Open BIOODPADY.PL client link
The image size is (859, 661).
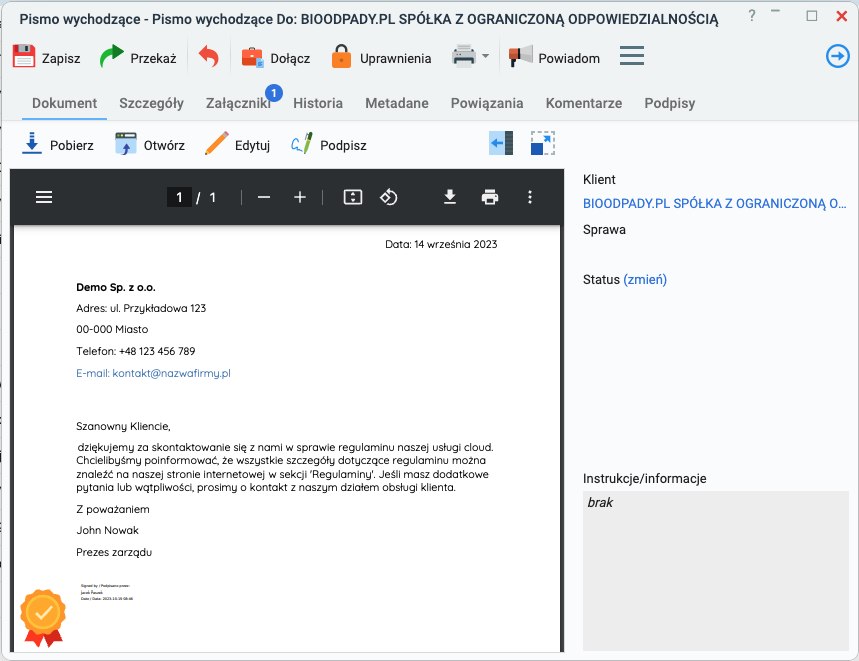click(x=714, y=204)
